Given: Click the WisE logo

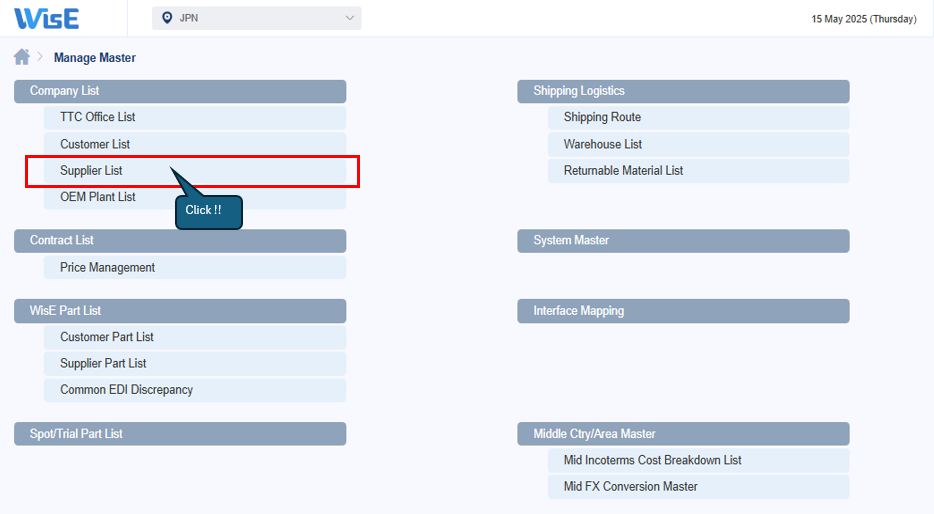Looking at the screenshot, I should tap(47, 18).
